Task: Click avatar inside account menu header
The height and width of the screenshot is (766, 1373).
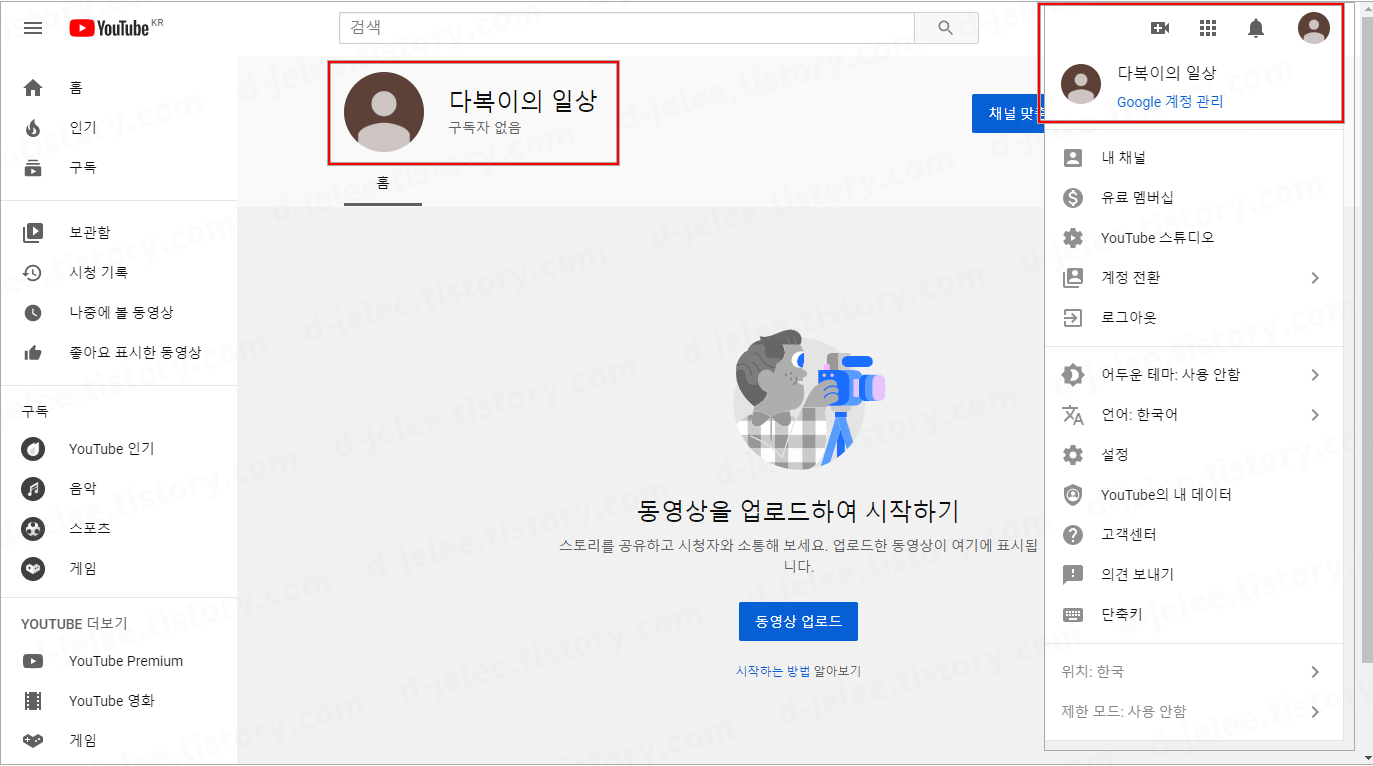Action: 1081,84
